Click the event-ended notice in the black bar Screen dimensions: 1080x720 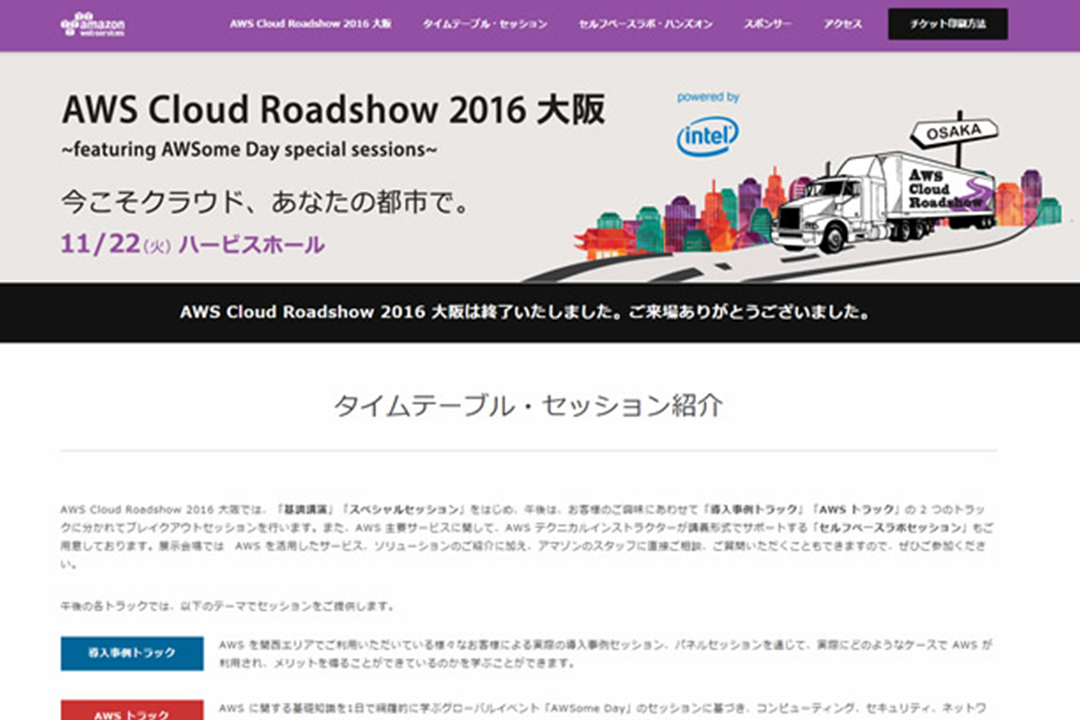coord(525,312)
